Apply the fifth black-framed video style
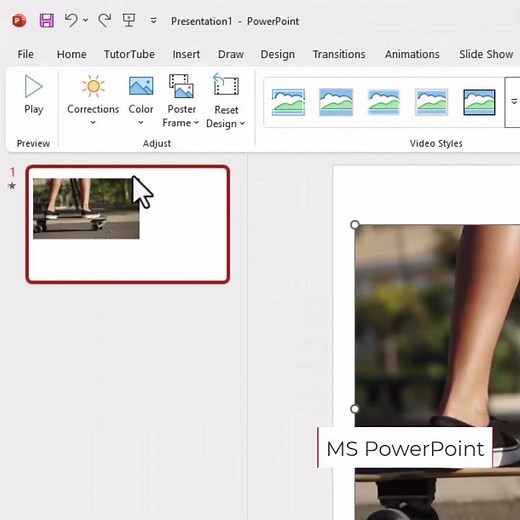The image size is (520, 520). 479,102
